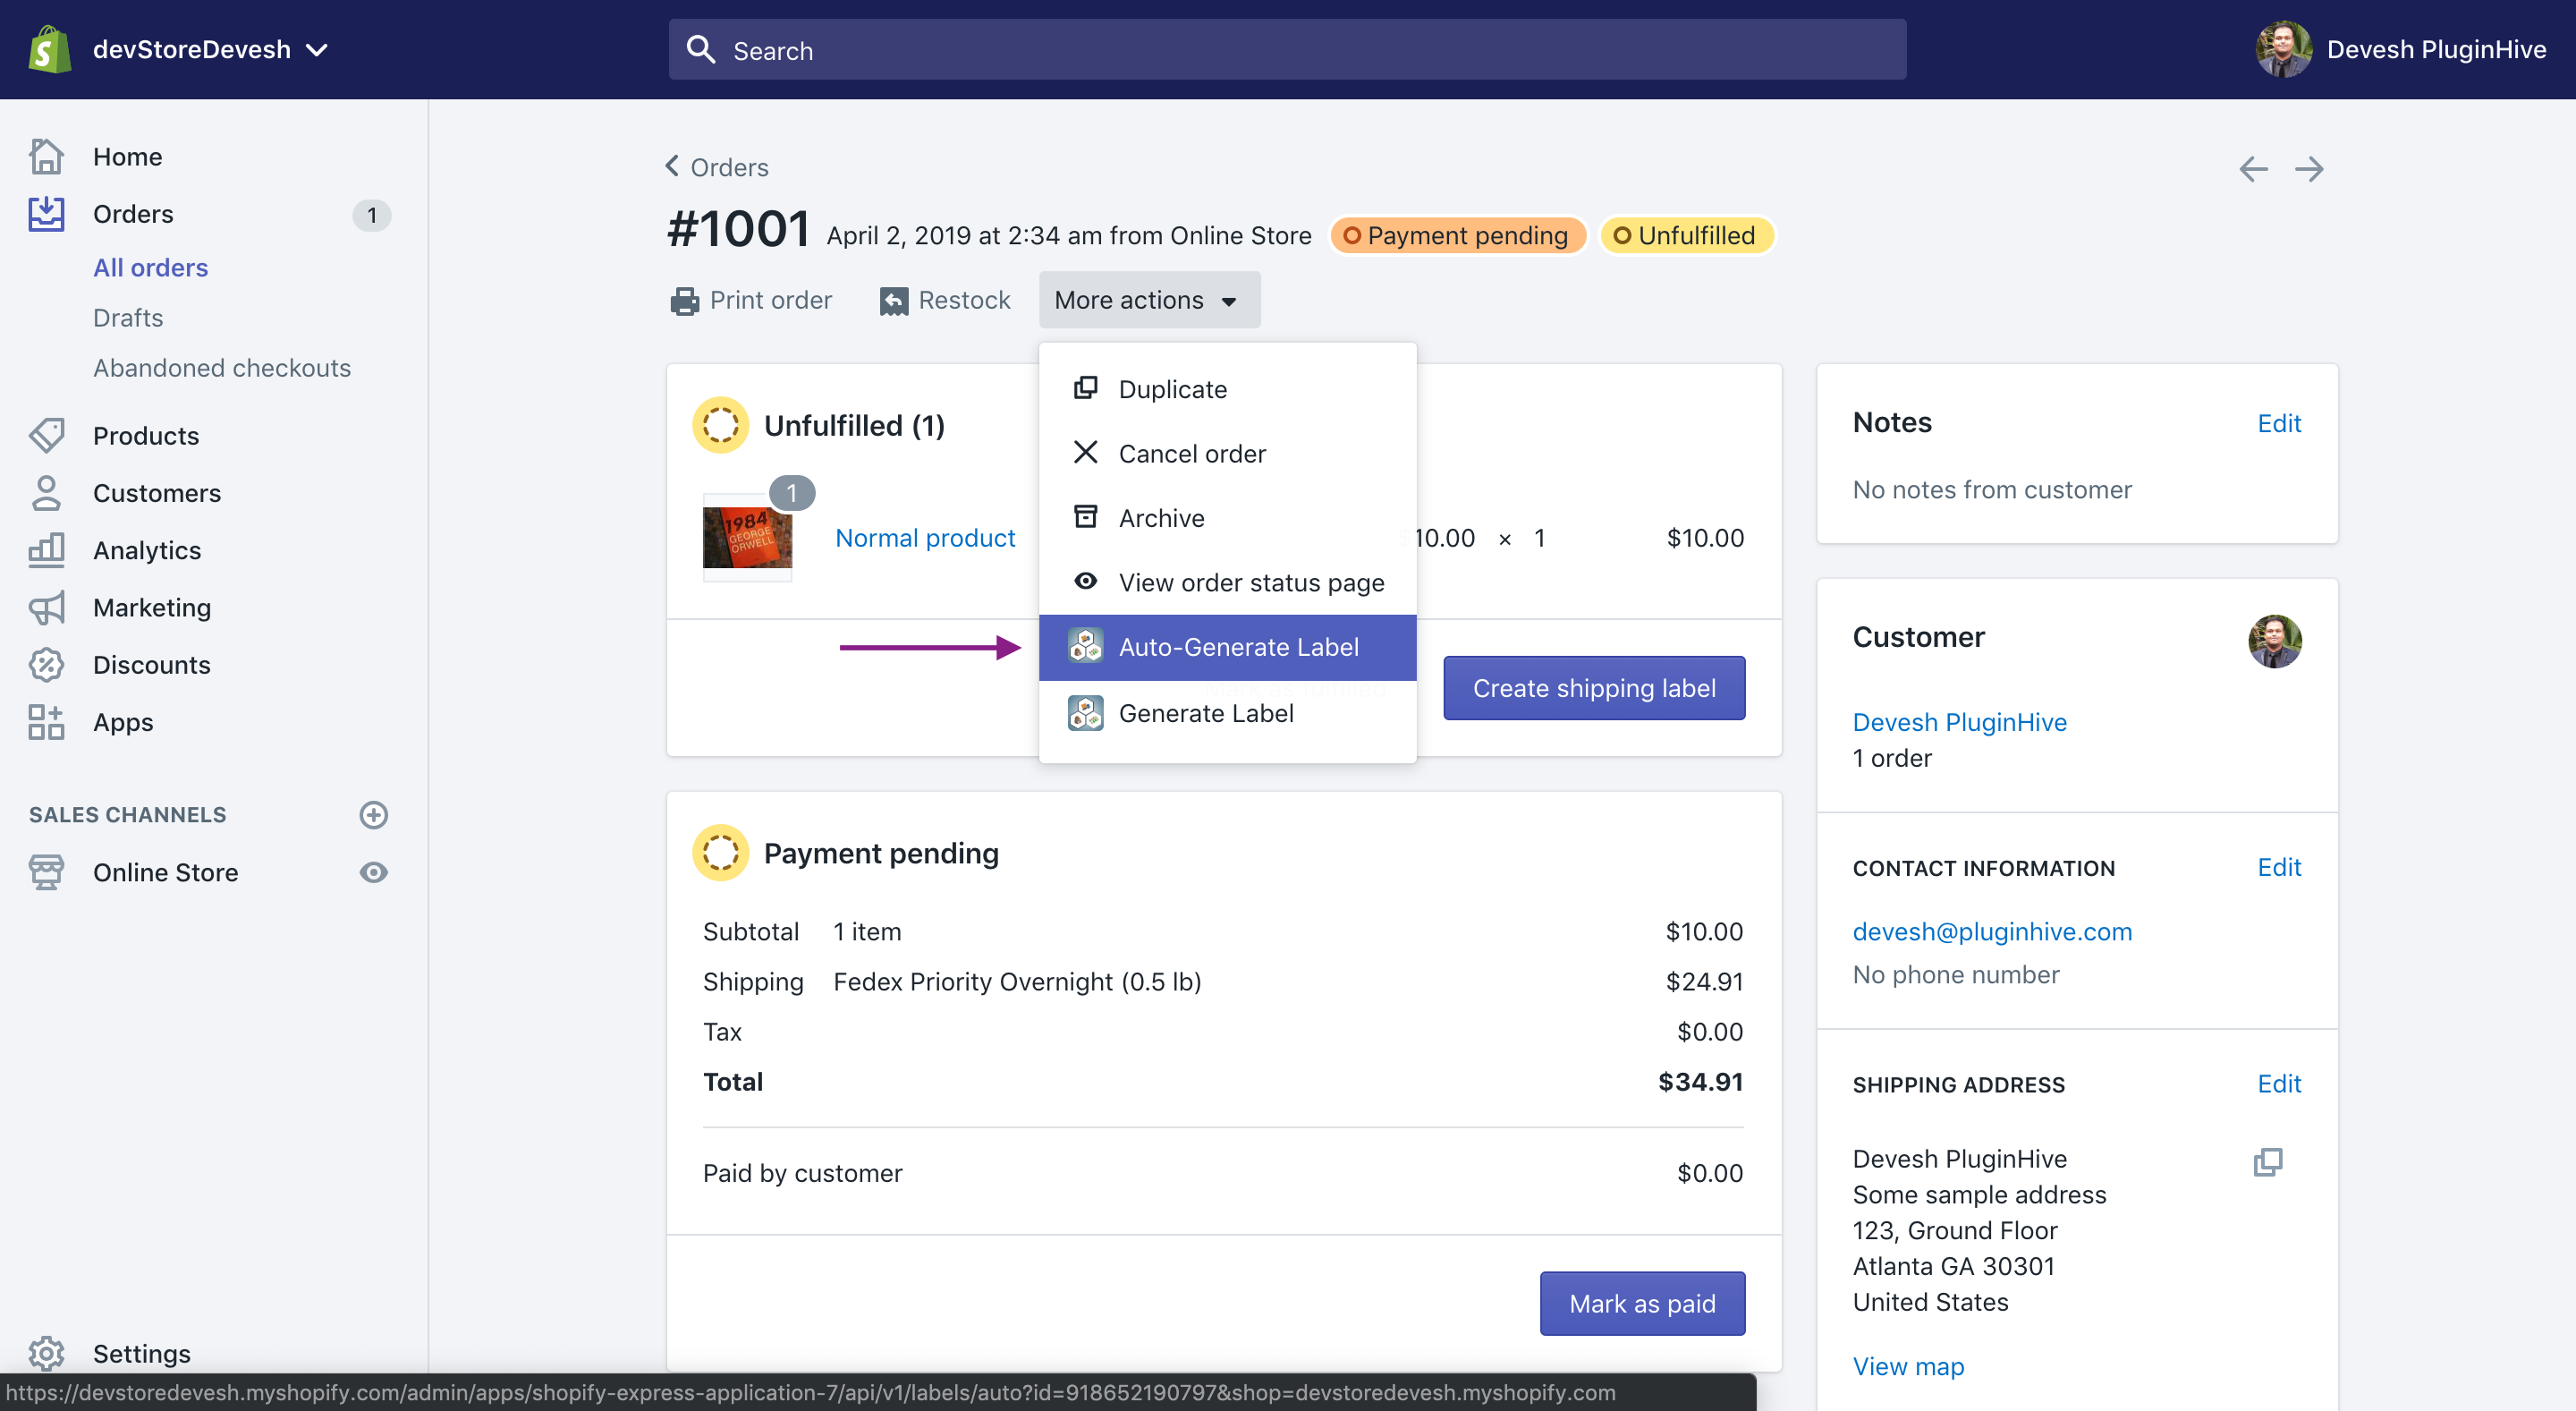This screenshot has height=1411, width=2576.
Task: Open the View map link
Action: tap(1908, 1365)
